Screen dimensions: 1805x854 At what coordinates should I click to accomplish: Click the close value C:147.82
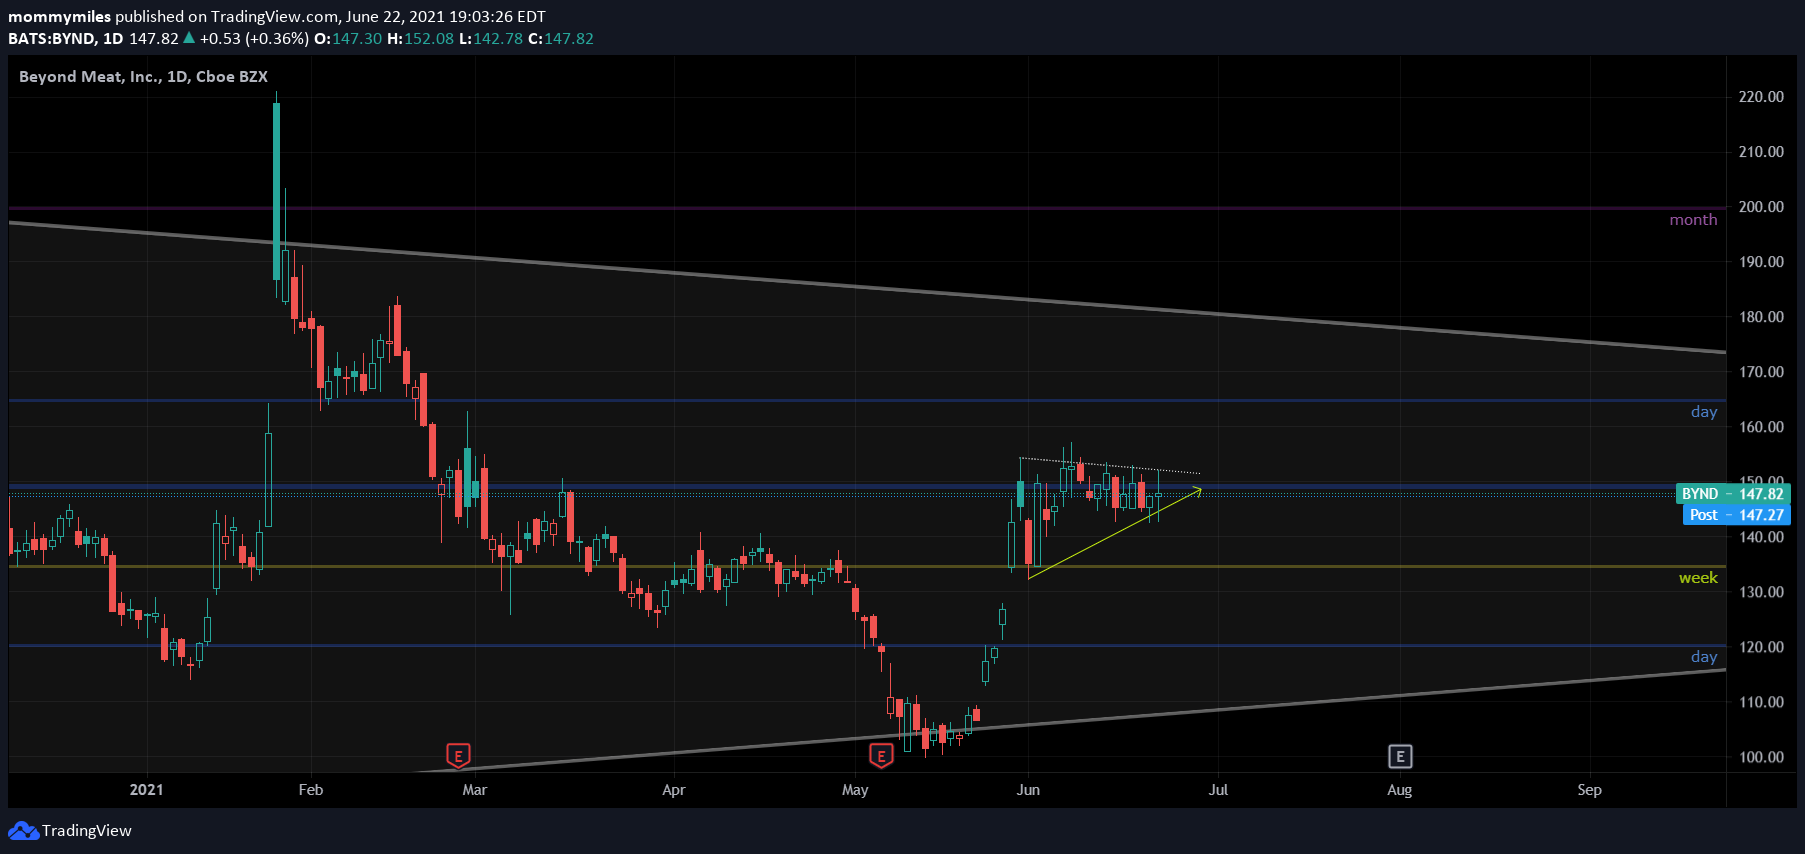pyautogui.click(x=561, y=39)
